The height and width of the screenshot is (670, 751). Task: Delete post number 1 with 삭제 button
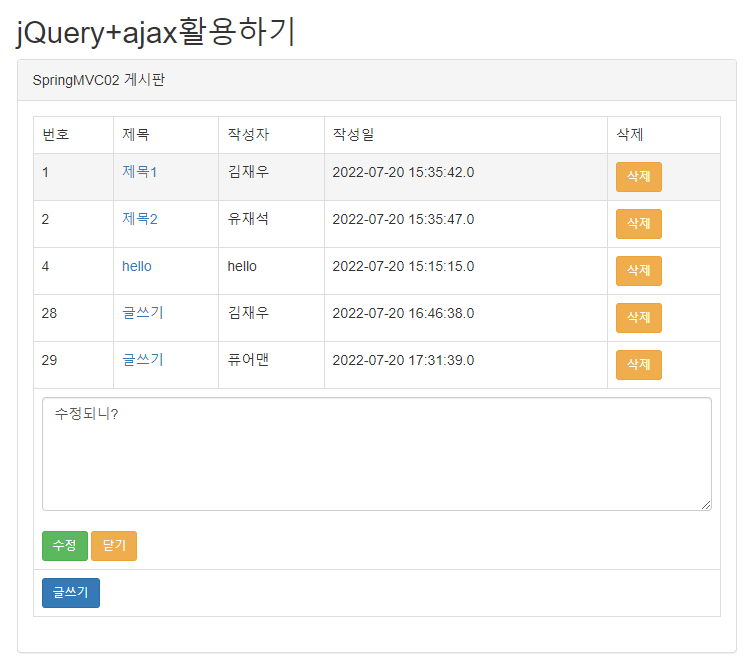pyautogui.click(x=638, y=177)
